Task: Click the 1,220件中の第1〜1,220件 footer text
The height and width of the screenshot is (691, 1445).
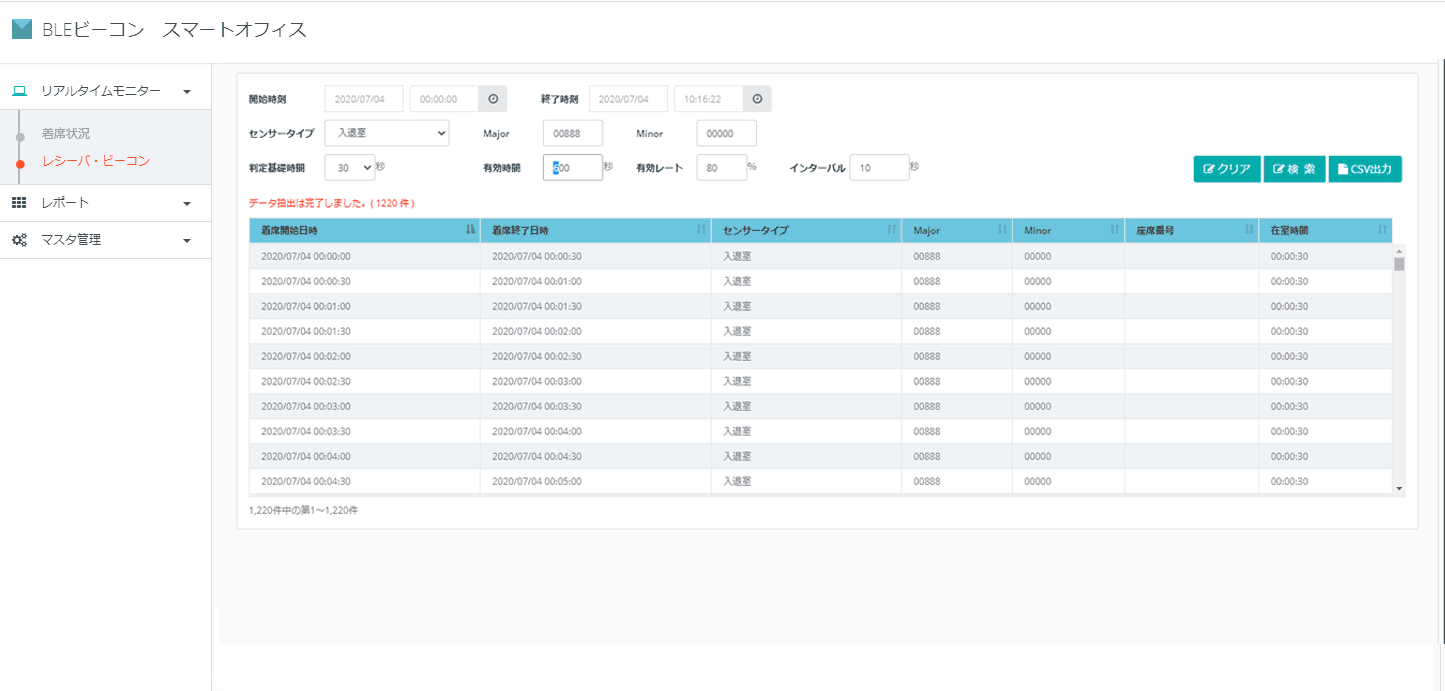Action: [x=303, y=510]
